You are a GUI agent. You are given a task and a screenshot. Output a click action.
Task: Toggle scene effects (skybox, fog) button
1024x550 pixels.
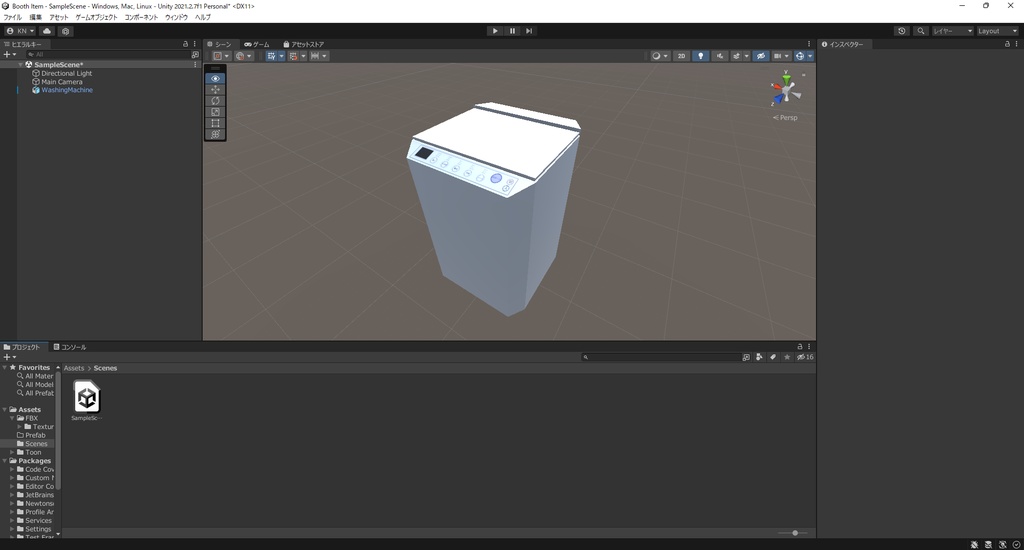point(737,56)
